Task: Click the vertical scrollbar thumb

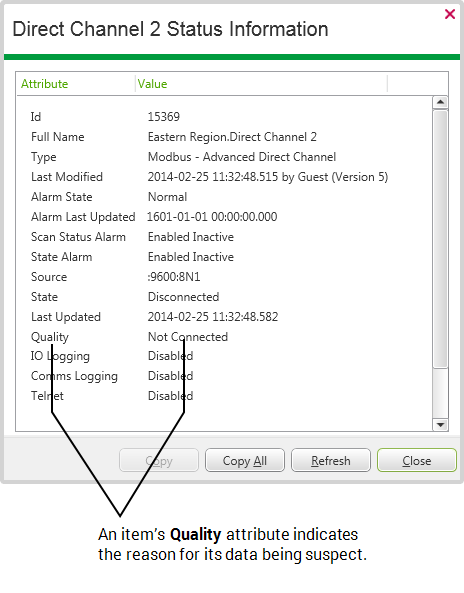Action: point(440,239)
